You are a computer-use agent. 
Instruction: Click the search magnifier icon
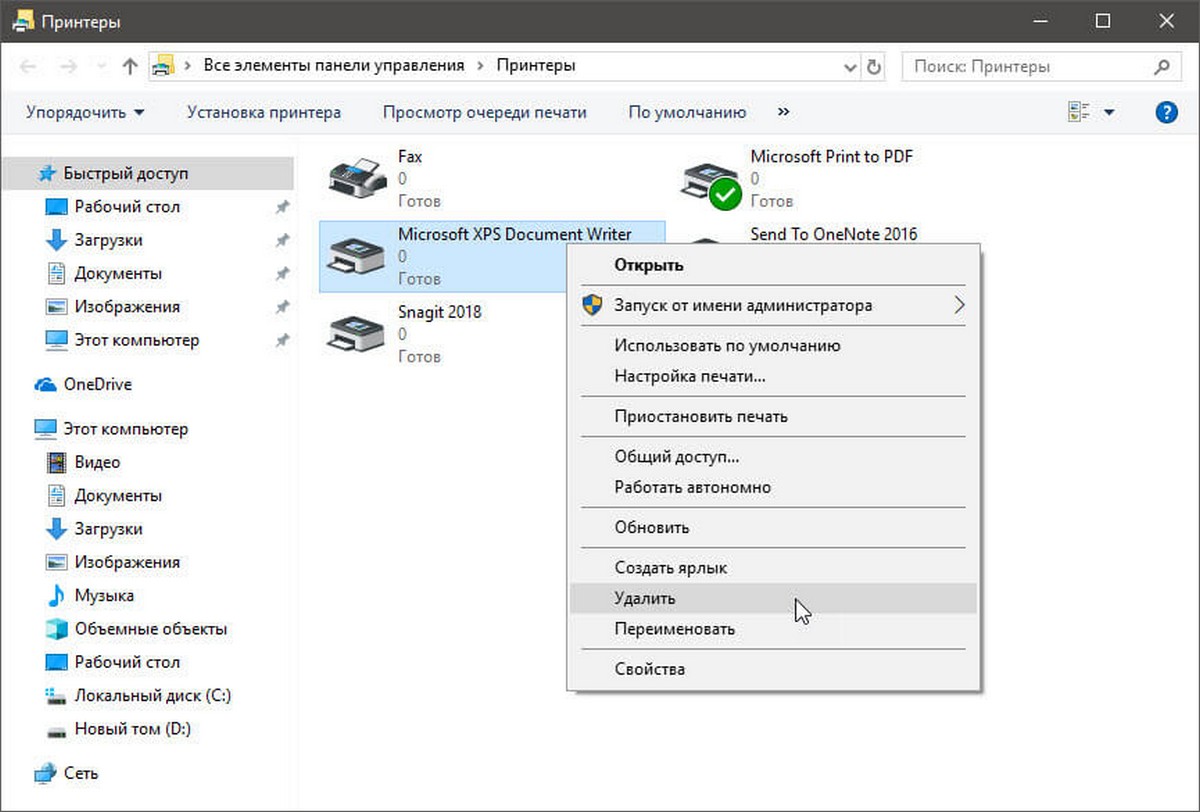coord(1161,67)
